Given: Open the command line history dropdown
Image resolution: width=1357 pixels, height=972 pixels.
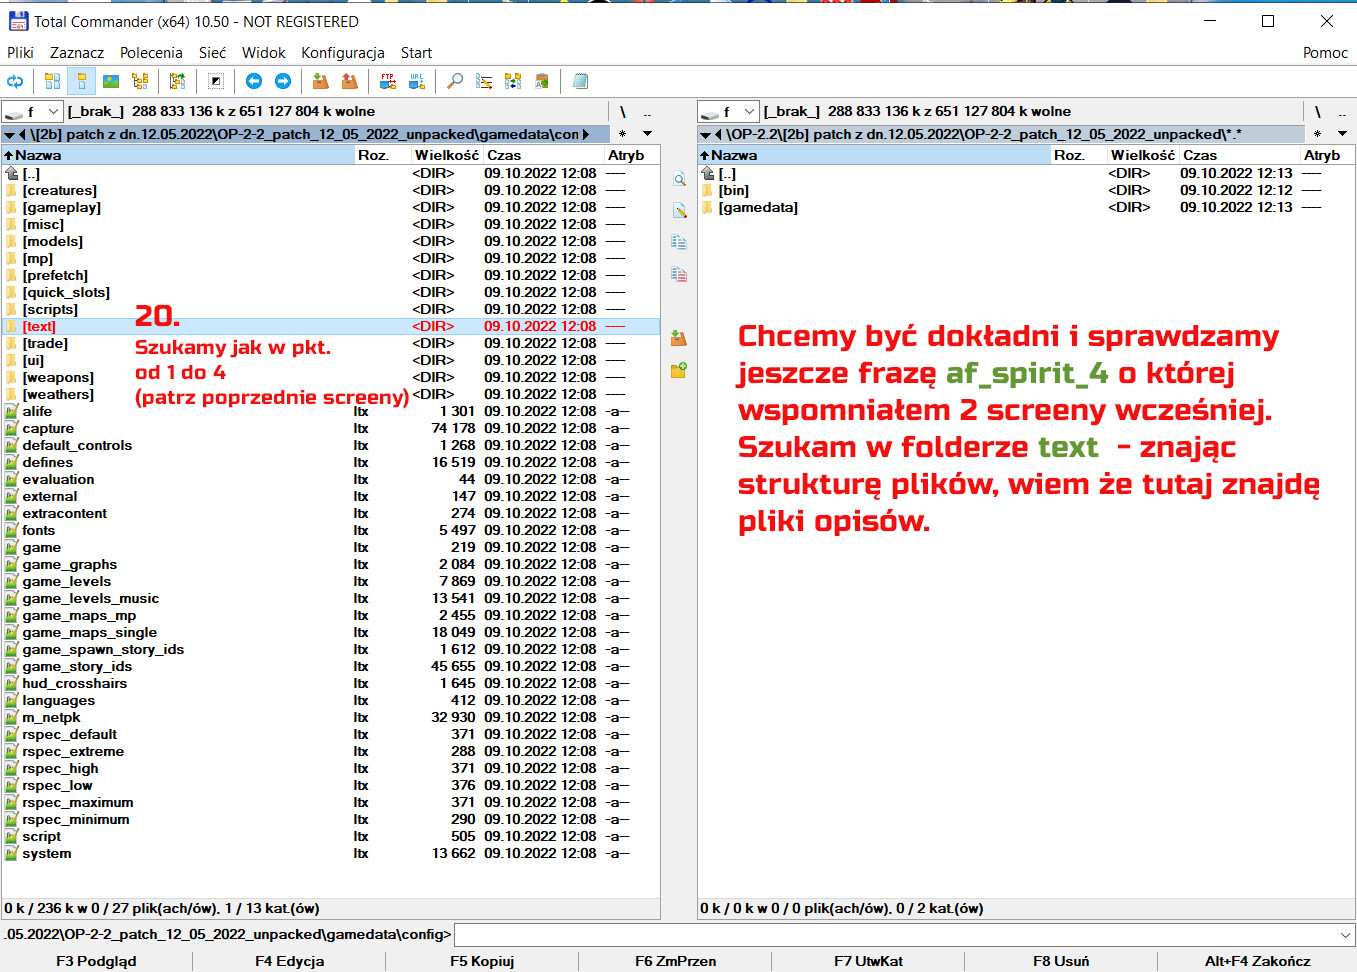Looking at the screenshot, I should pos(1345,935).
